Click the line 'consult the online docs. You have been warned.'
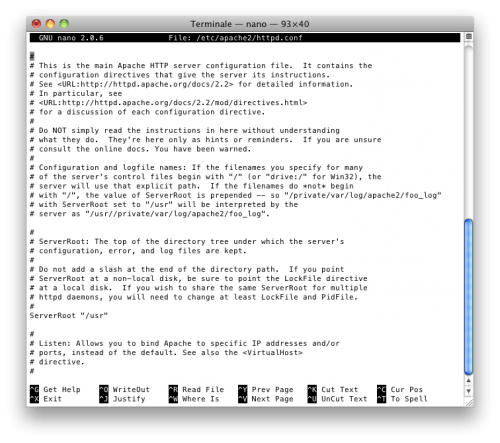The width and height of the screenshot is (500, 443). coord(140,149)
